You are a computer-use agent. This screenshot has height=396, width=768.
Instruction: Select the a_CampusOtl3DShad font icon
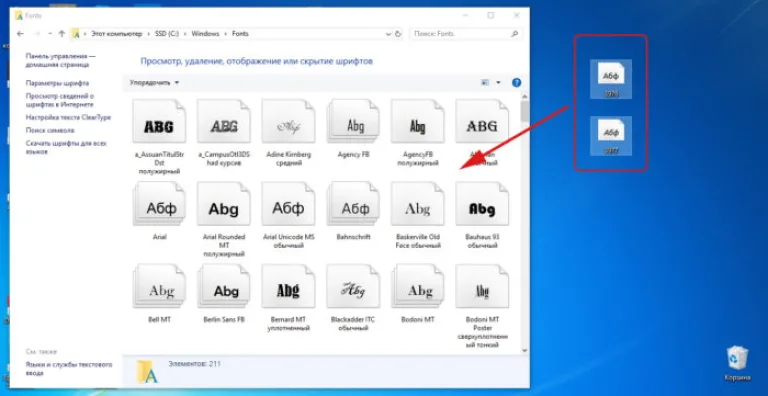(x=224, y=122)
